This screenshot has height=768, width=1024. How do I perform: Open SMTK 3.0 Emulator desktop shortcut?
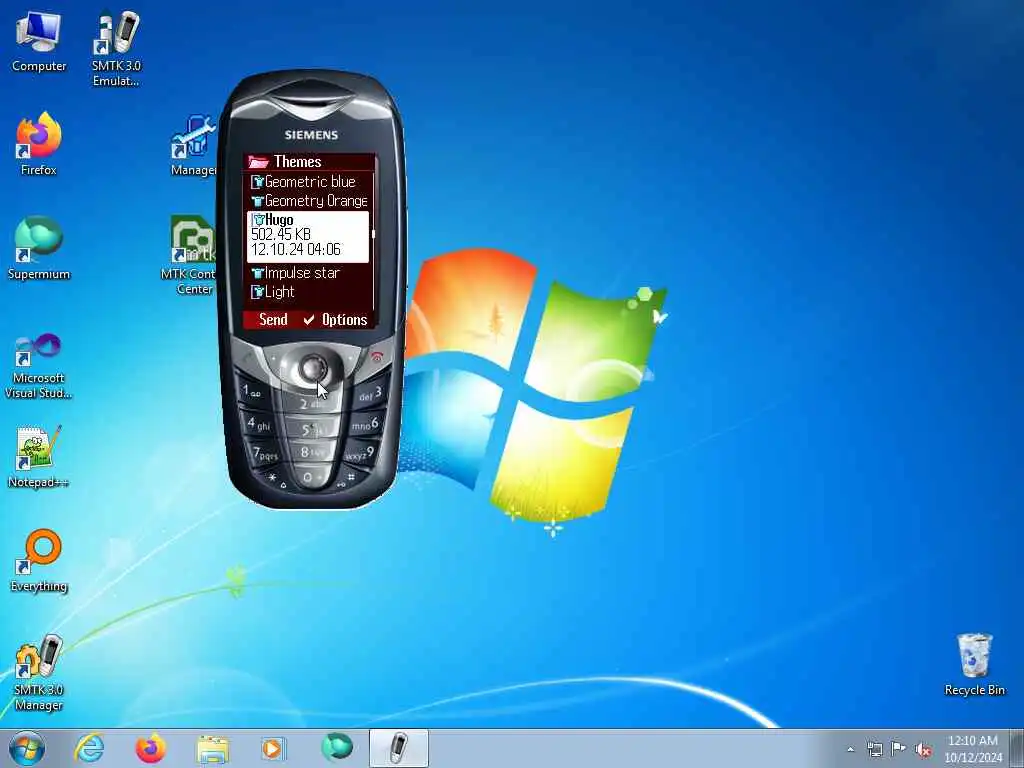(x=116, y=49)
